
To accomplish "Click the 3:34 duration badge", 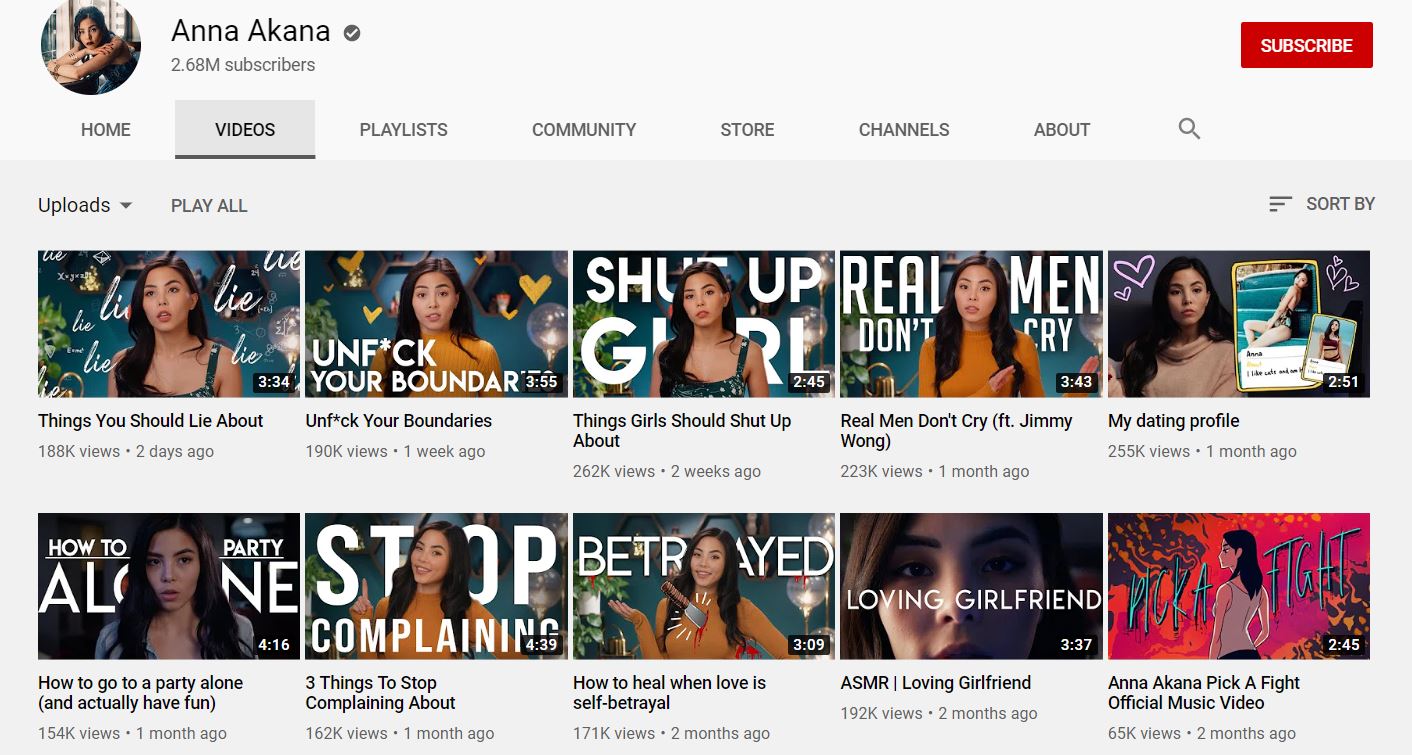I will [274, 382].
